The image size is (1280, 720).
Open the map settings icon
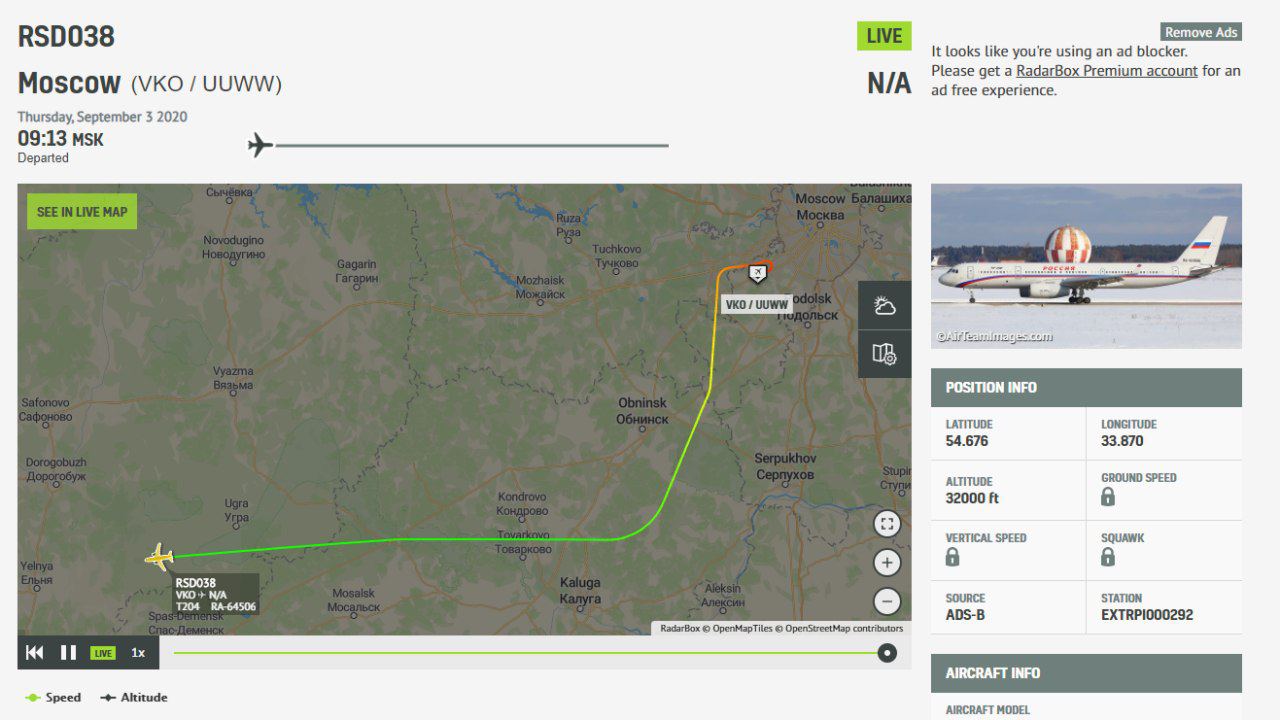pos(884,354)
